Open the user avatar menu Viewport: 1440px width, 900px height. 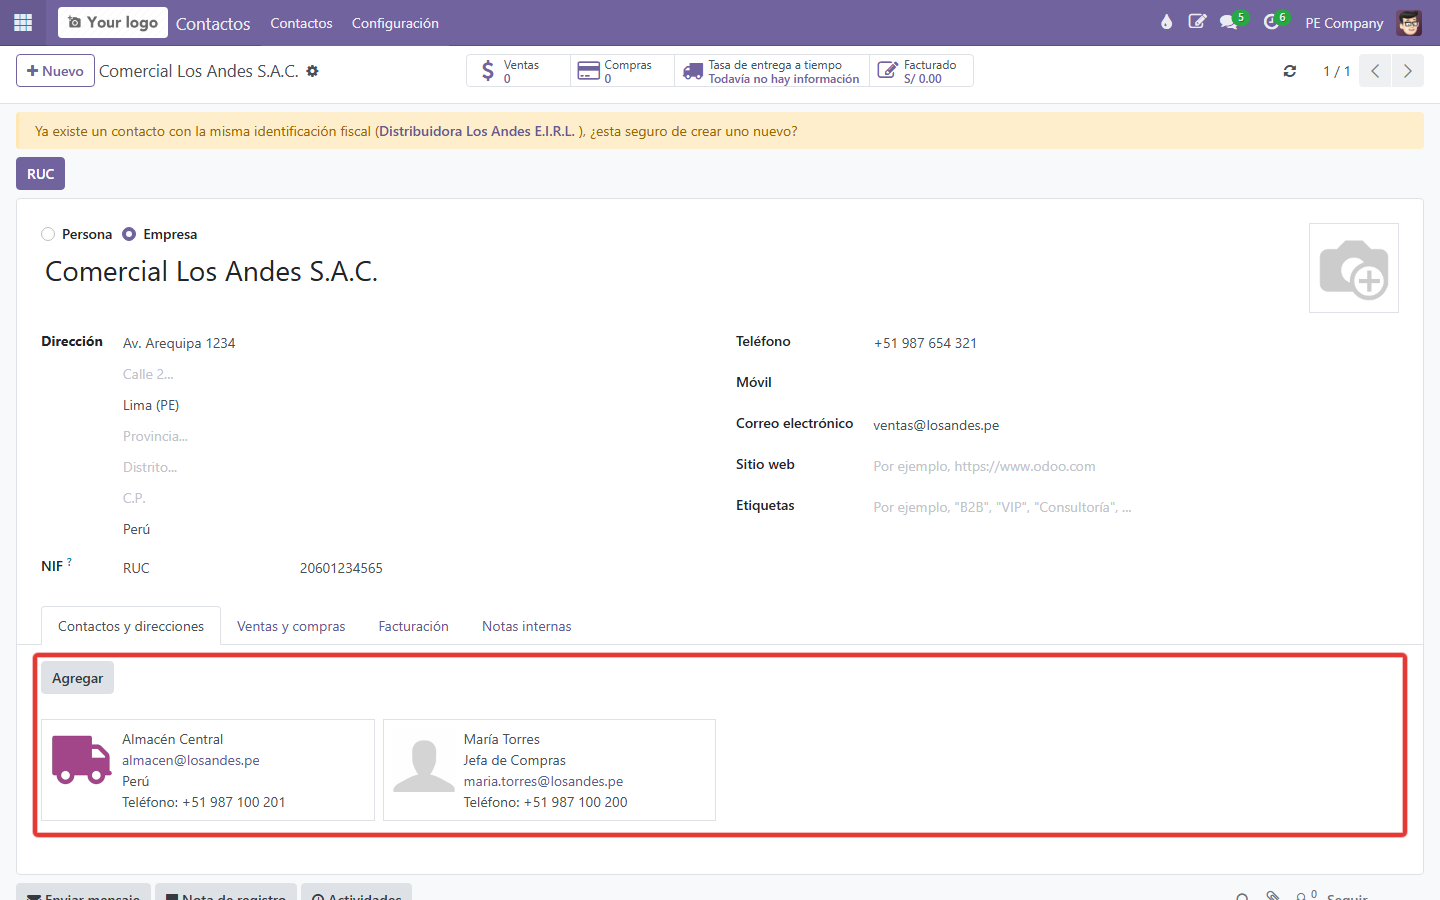click(x=1409, y=22)
